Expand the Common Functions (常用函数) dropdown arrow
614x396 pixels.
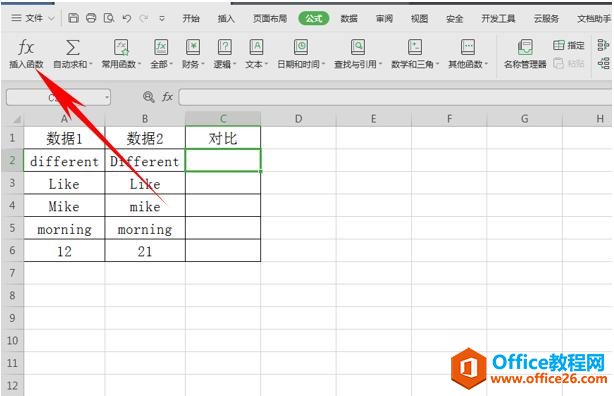tap(139, 64)
